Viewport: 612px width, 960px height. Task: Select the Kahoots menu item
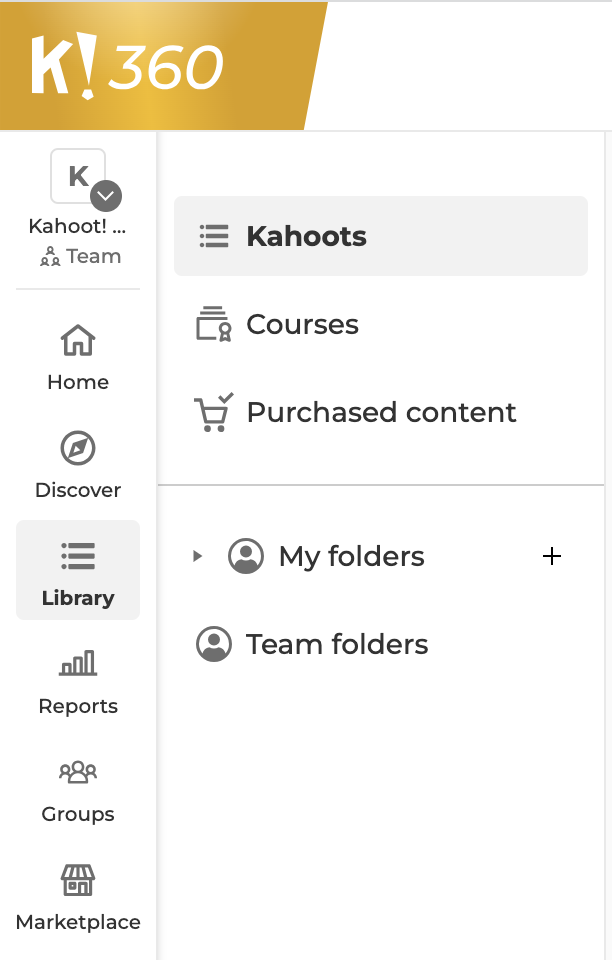(x=381, y=236)
